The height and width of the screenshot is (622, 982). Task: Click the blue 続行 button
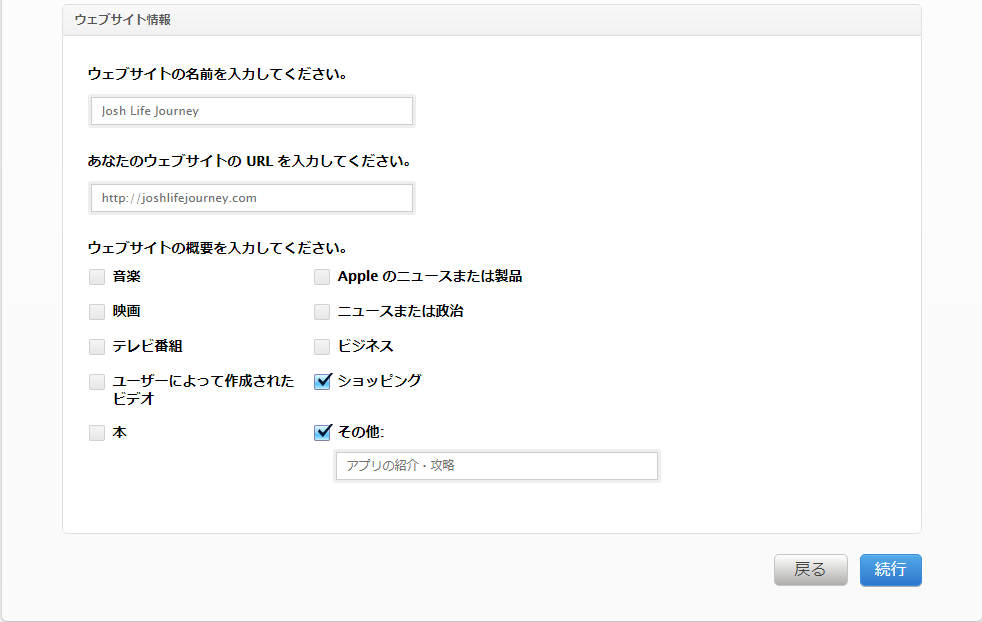890,570
